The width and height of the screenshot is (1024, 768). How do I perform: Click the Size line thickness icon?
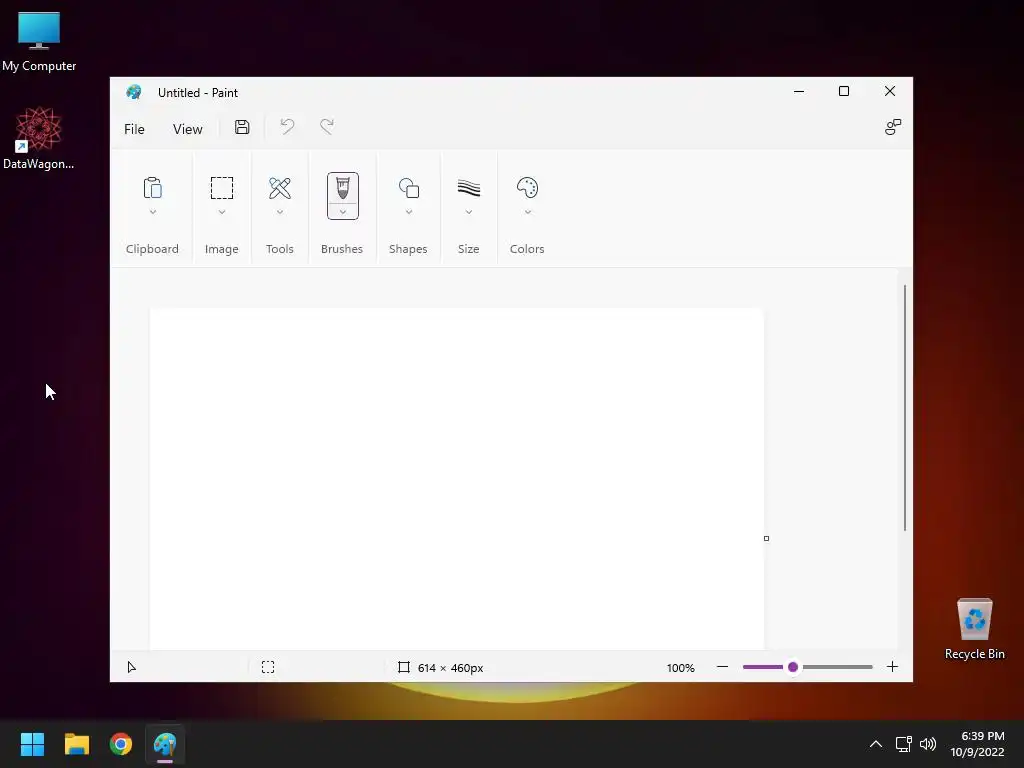[469, 188]
